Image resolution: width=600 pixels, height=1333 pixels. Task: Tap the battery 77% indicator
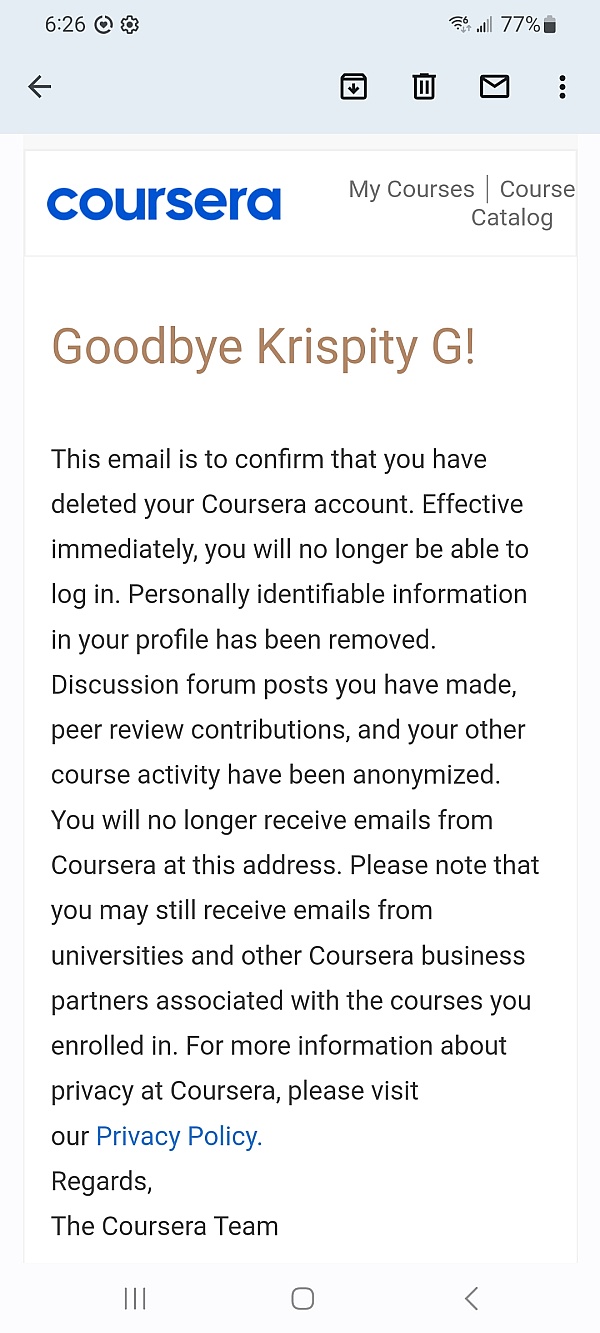[x=529, y=25]
